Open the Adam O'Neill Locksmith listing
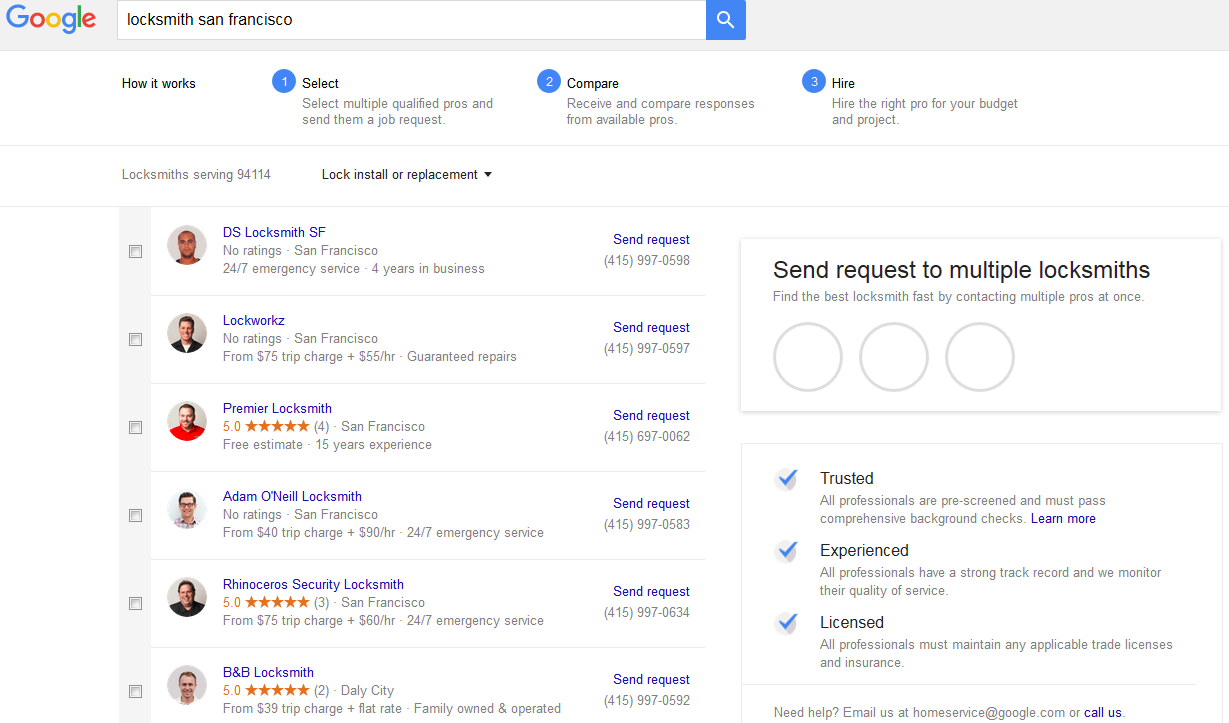The height and width of the screenshot is (723, 1229). [292, 496]
